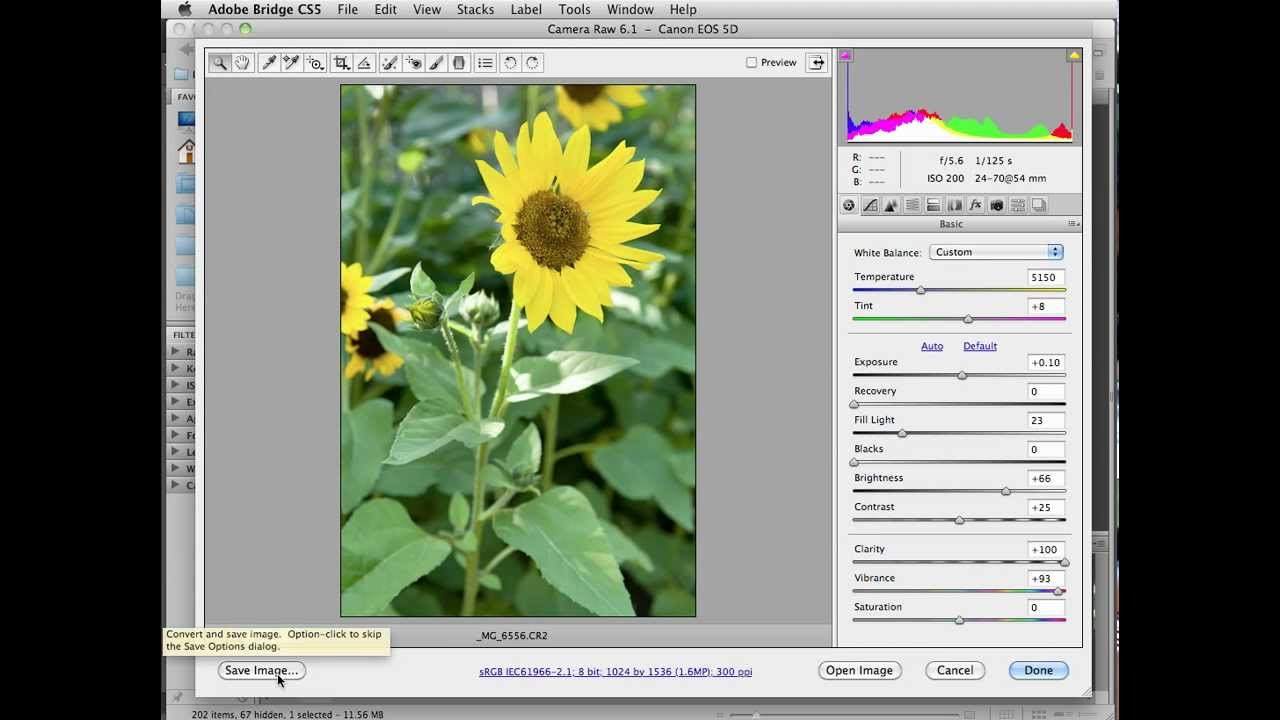Pick the White Balance eyedropper tool

pyautogui.click(x=268, y=63)
